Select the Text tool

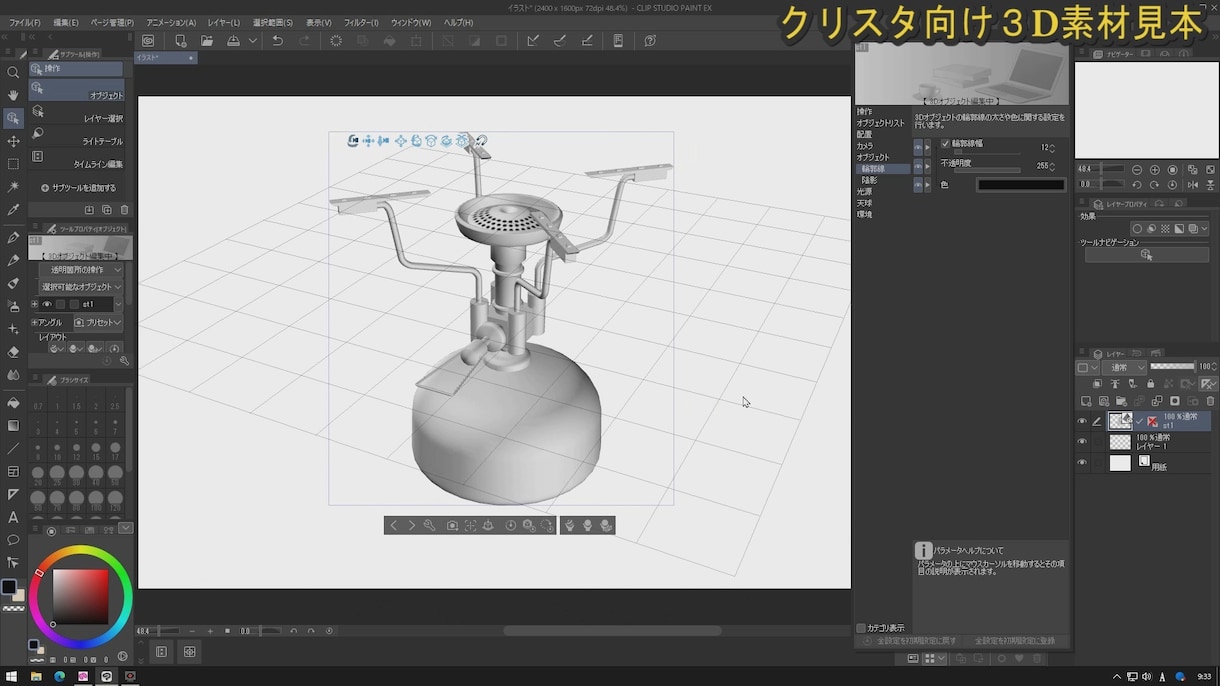(x=13, y=517)
